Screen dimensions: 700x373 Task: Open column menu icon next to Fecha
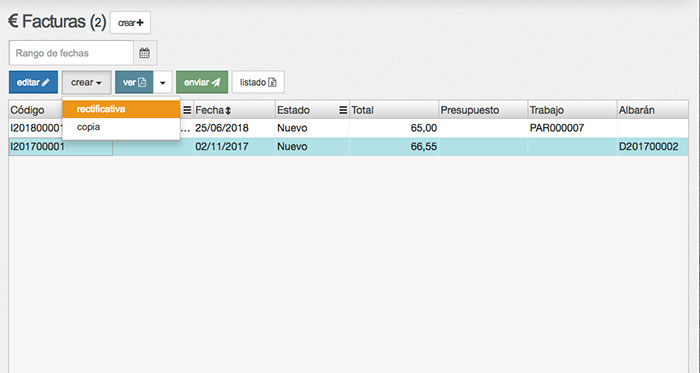[187, 110]
